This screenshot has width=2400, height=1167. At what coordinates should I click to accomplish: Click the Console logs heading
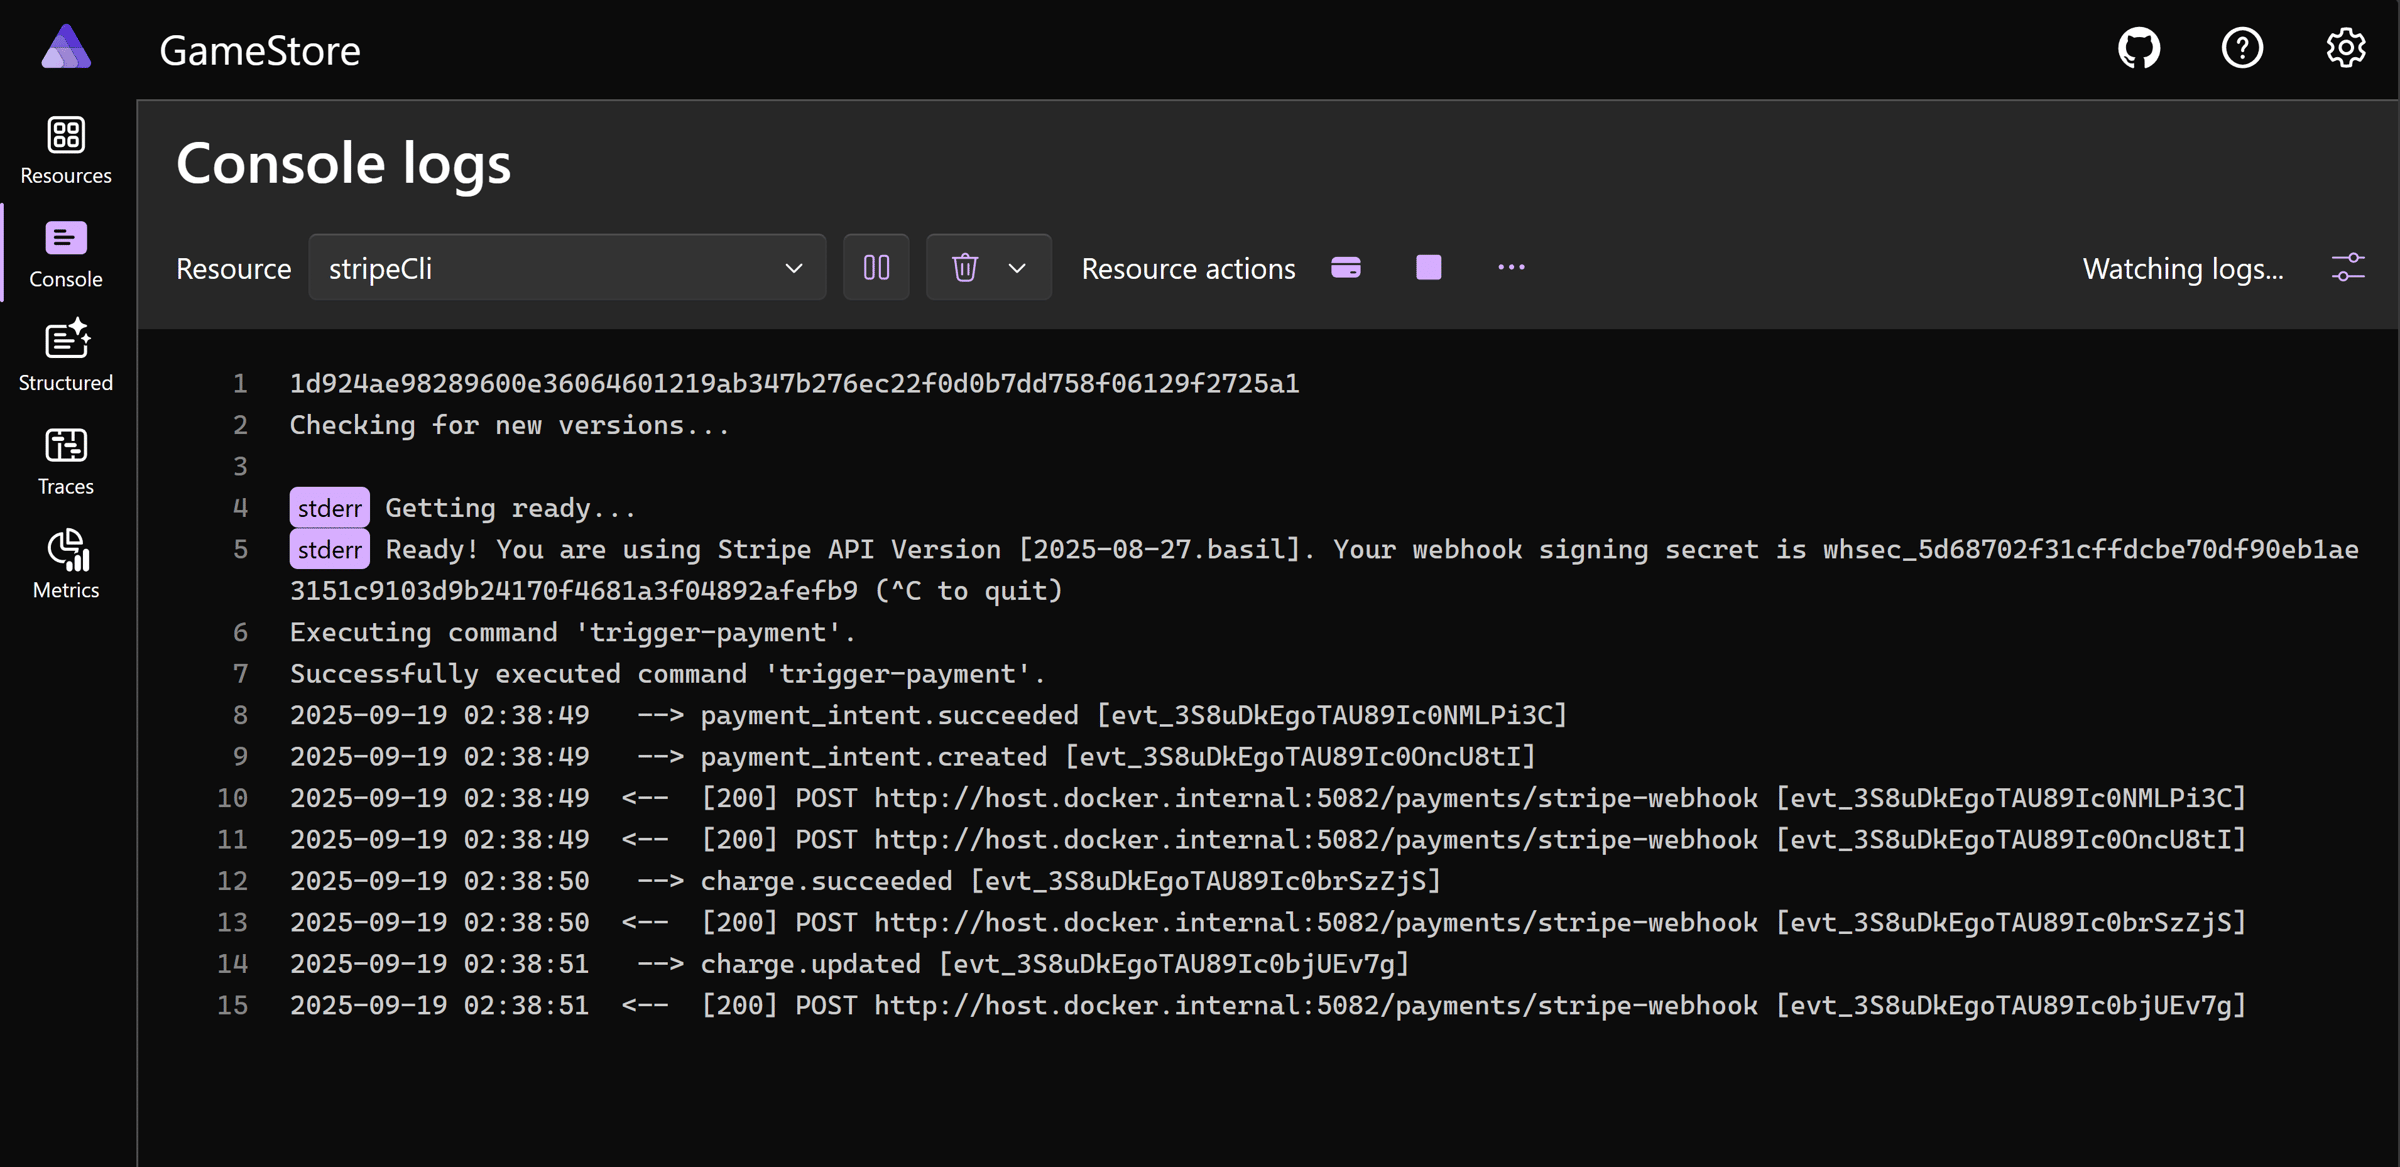click(x=343, y=162)
